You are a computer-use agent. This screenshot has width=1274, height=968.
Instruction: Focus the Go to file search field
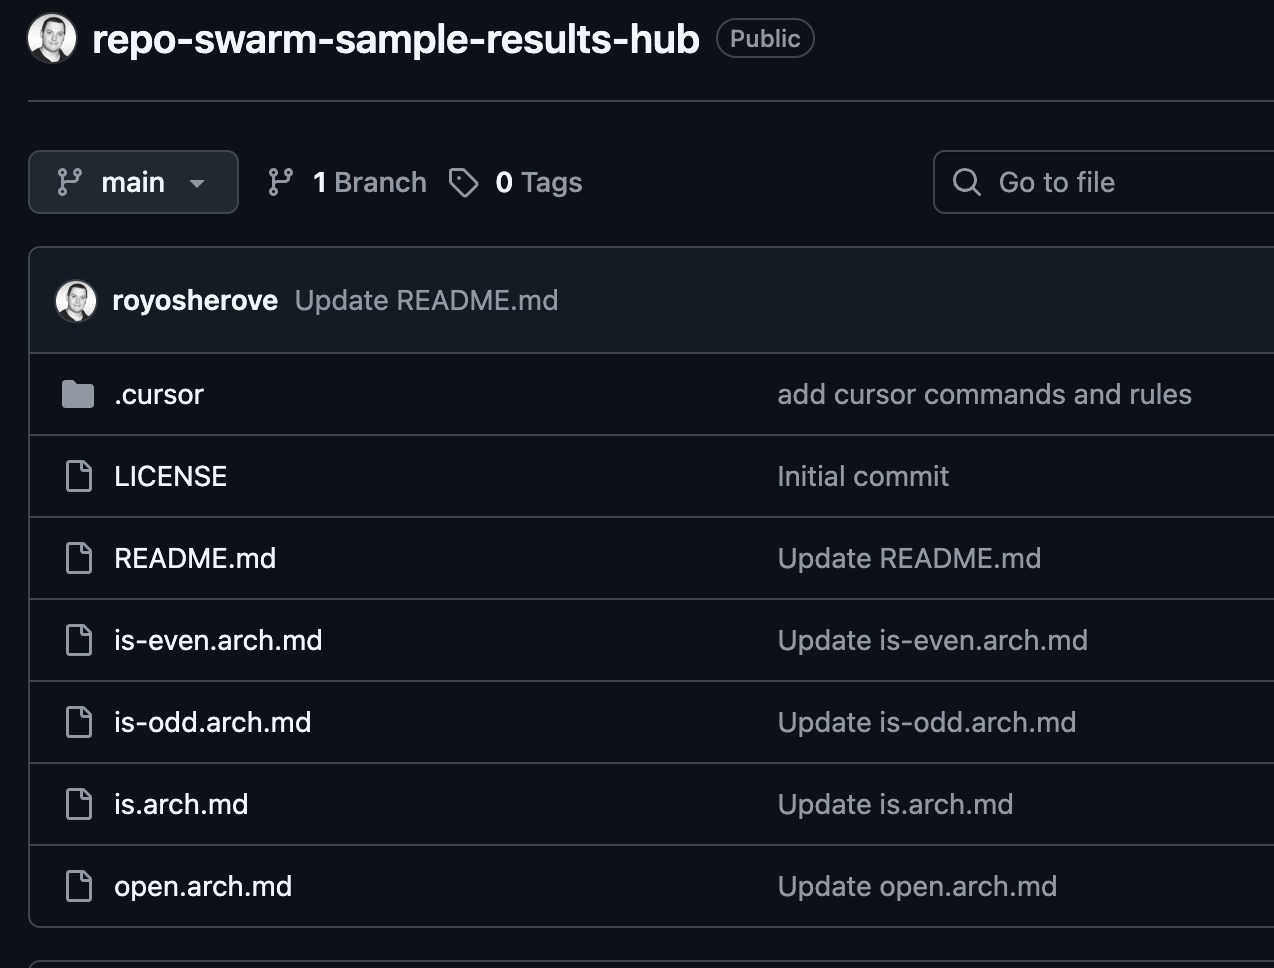click(x=1103, y=182)
